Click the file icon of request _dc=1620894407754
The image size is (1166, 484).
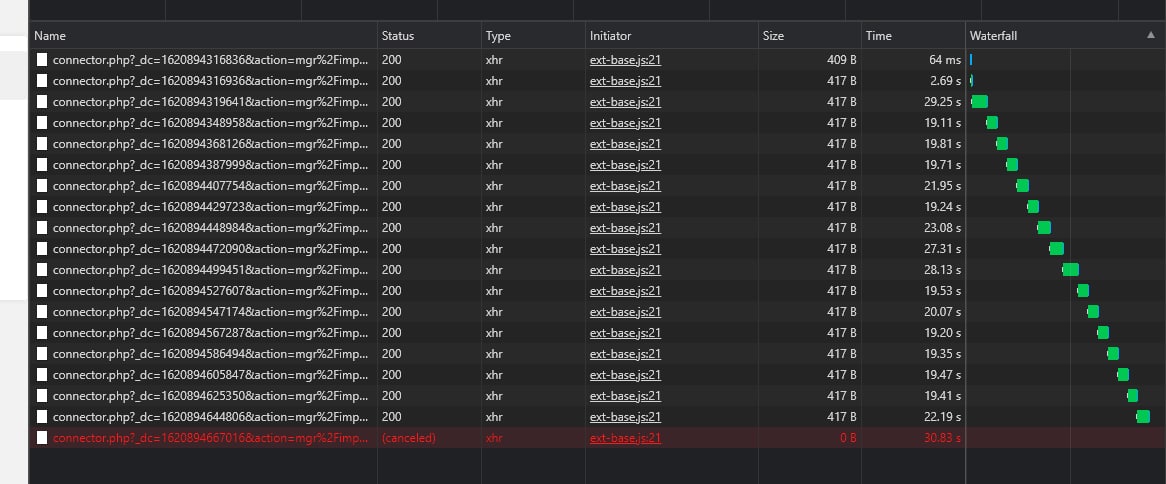click(42, 186)
